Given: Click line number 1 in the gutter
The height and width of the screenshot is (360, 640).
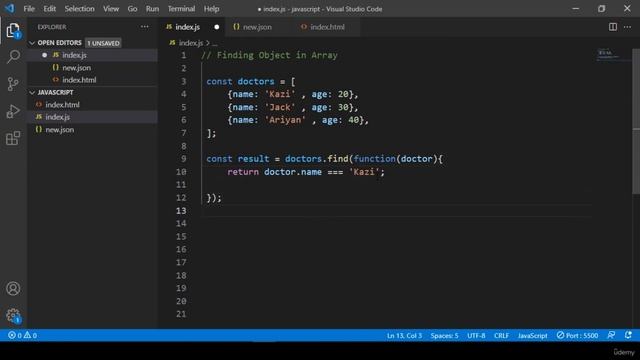Looking at the screenshot, I should point(183,55).
